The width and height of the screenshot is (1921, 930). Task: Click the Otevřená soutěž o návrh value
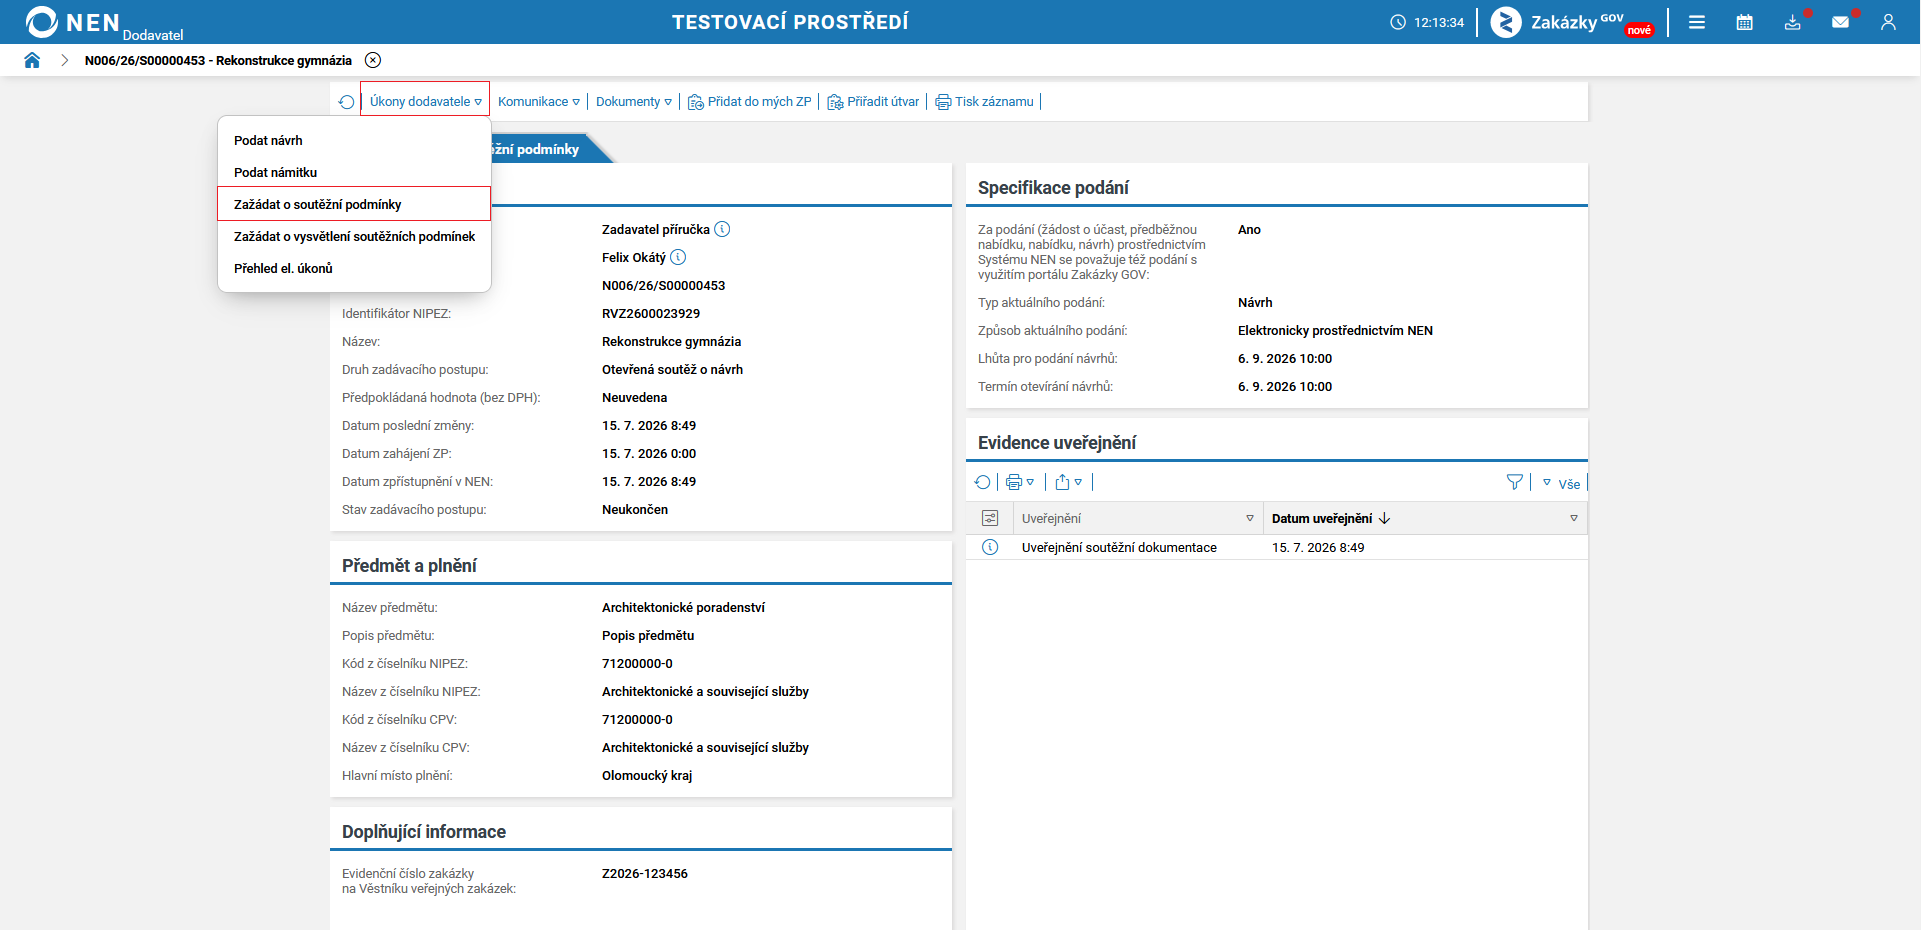pos(672,369)
